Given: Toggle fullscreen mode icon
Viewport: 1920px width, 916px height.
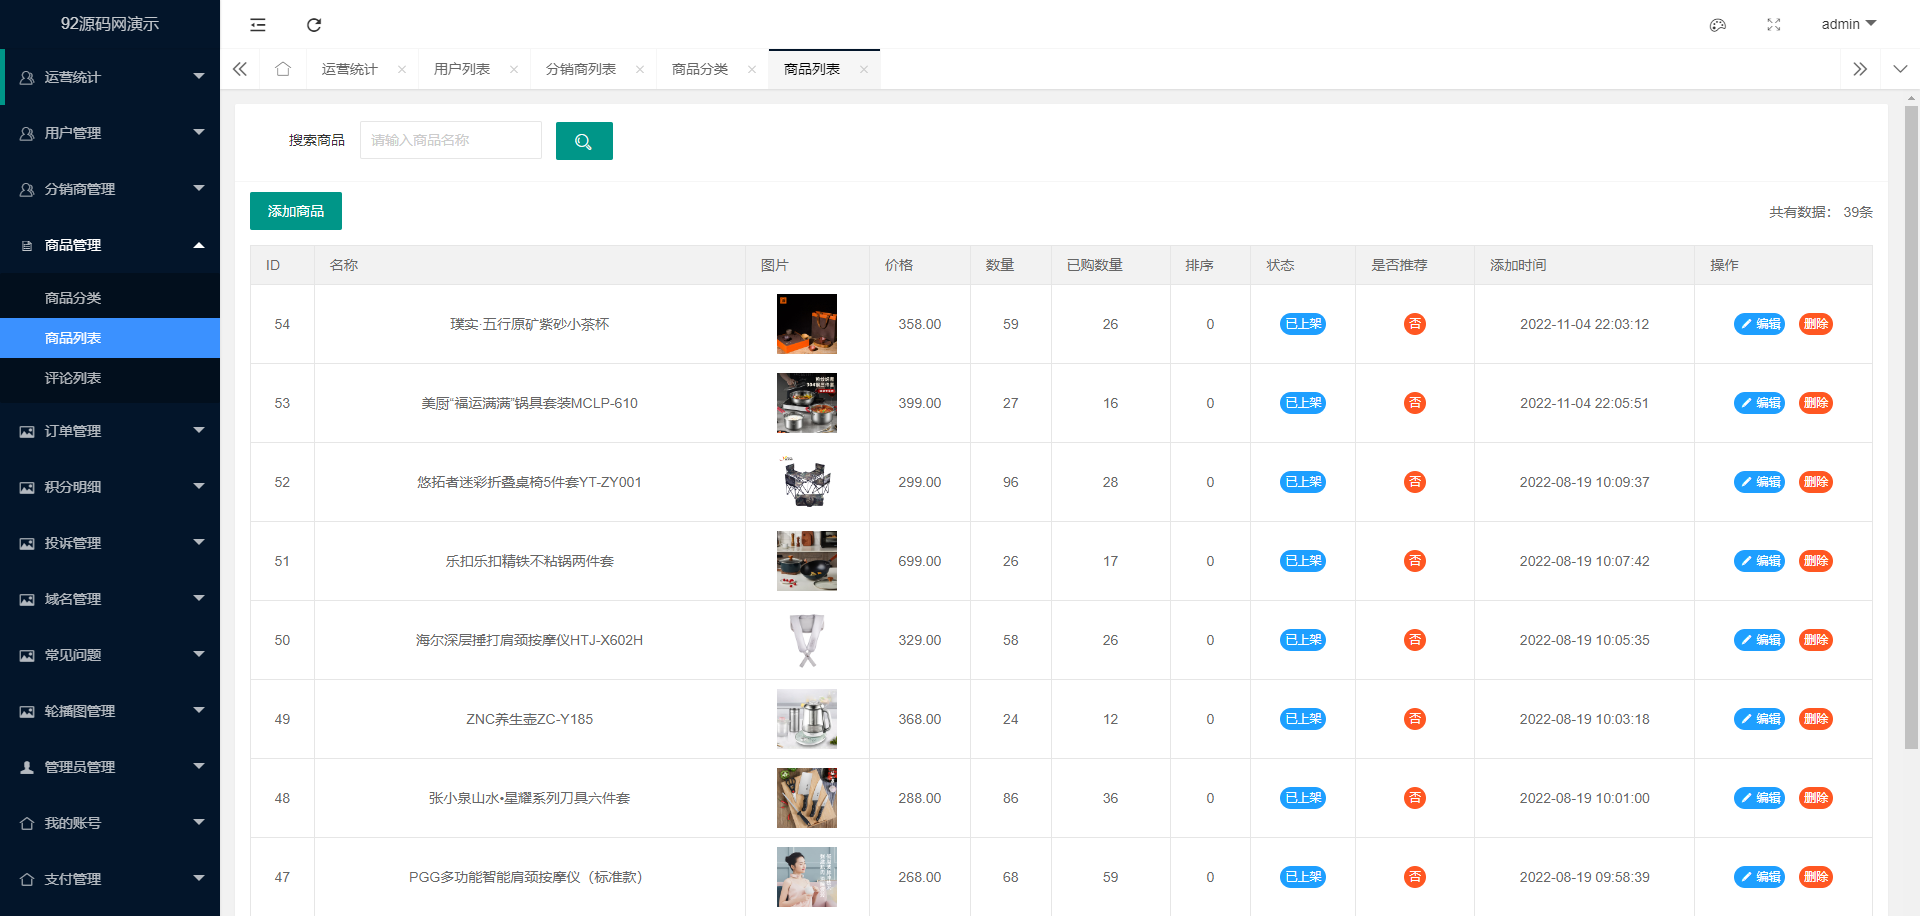Looking at the screenshot, I should pos(1773,25).
